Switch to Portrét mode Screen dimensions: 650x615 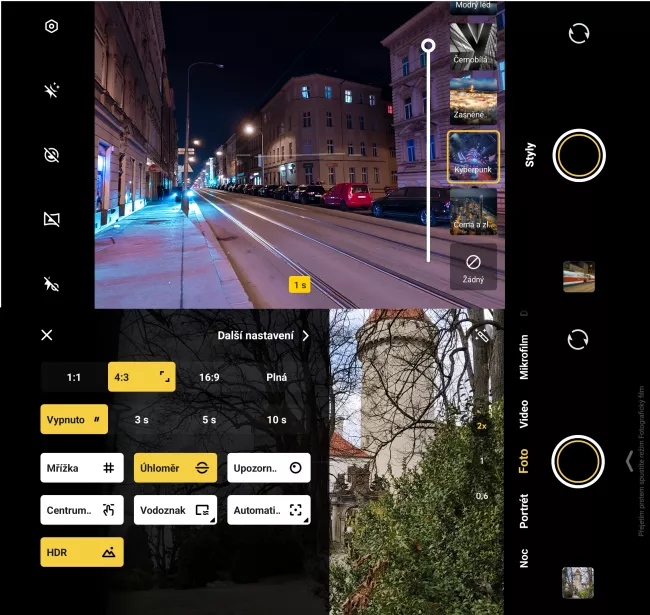point(524,509)
